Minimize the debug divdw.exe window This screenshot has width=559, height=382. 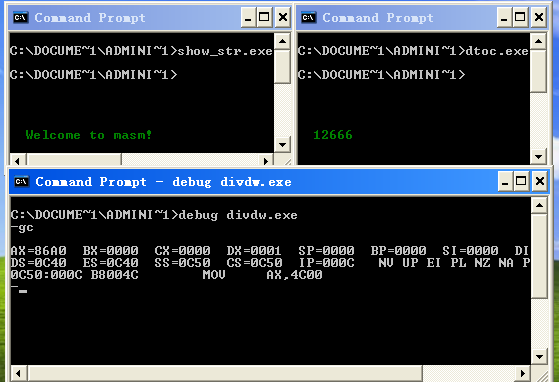[x=505, y=181]
